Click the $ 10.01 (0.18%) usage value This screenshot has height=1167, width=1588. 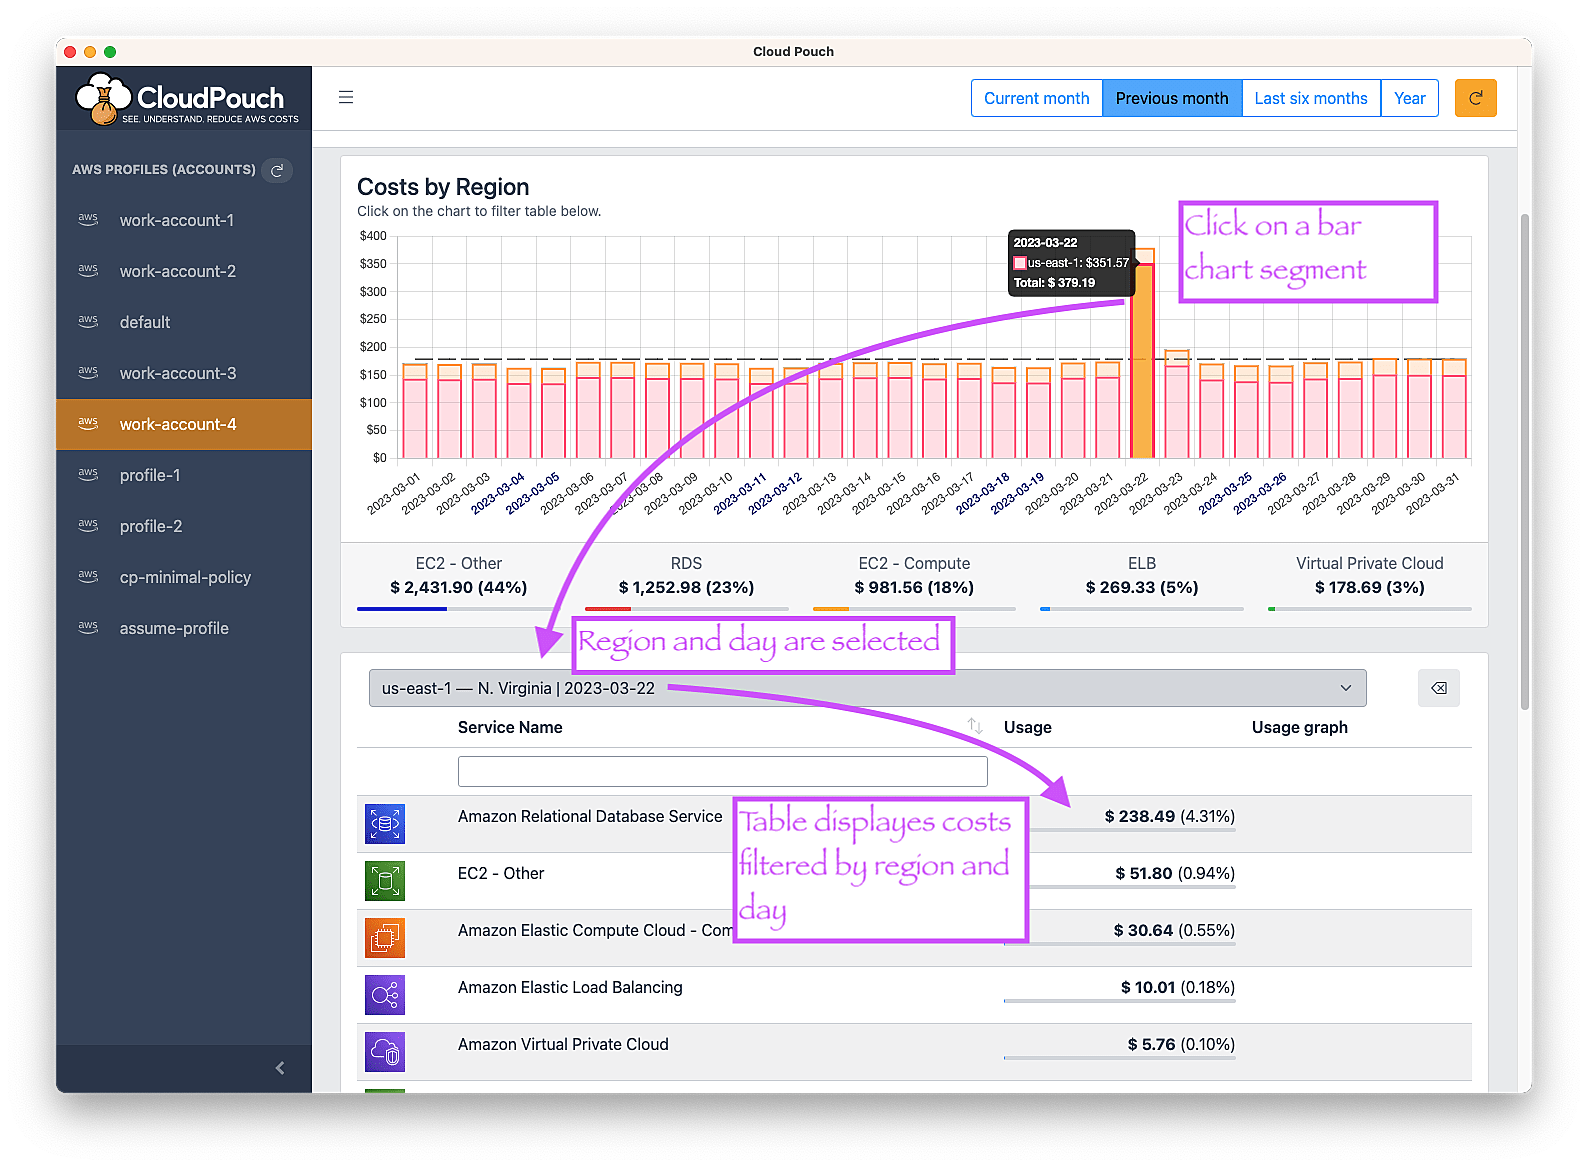point(1178,987)
